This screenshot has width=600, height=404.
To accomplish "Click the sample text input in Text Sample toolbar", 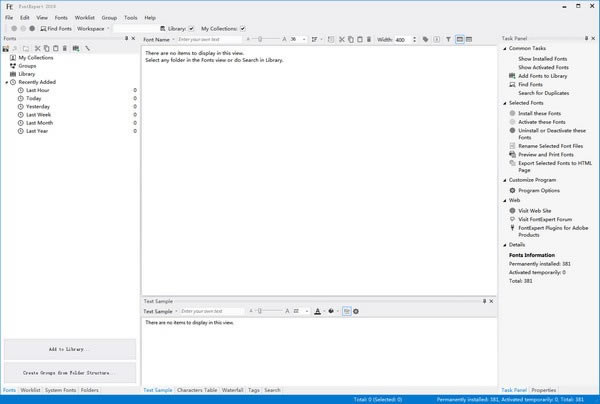I will tap(212, 311).
